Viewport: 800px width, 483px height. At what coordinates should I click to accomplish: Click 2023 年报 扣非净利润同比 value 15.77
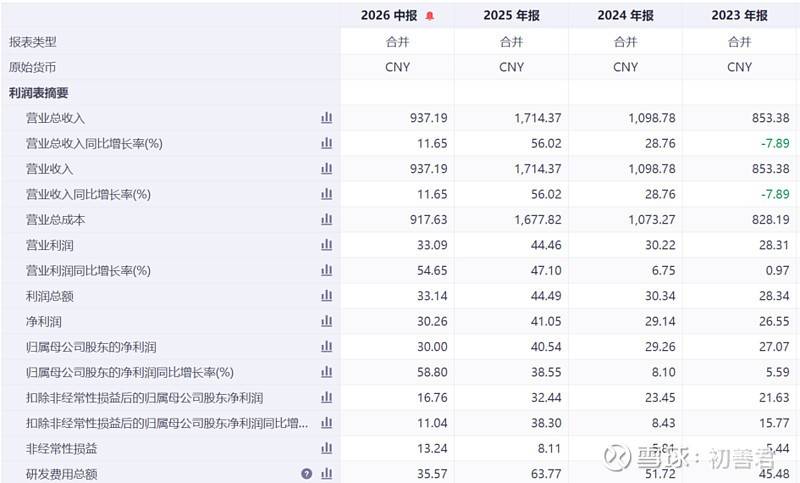774,423
